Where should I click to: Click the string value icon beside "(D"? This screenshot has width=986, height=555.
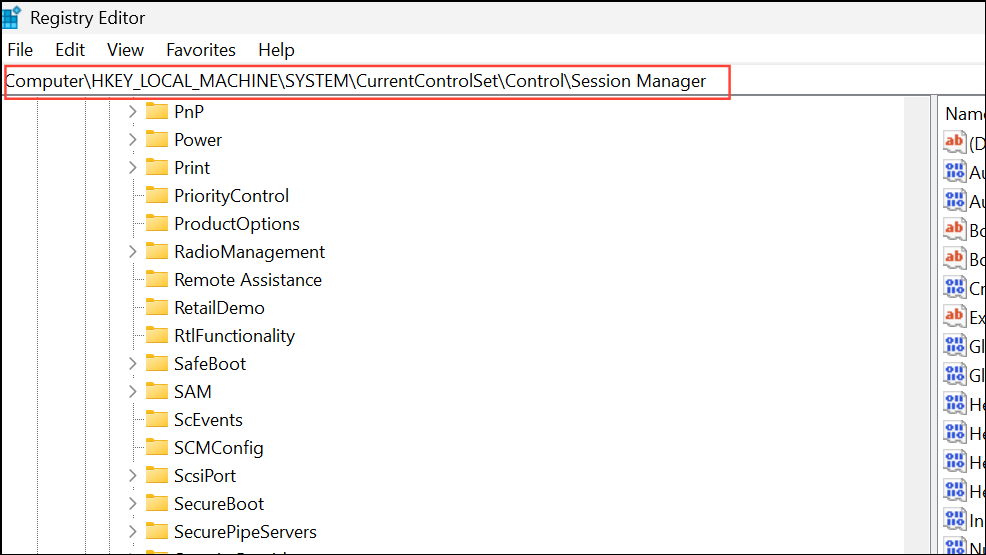point(955,142)
